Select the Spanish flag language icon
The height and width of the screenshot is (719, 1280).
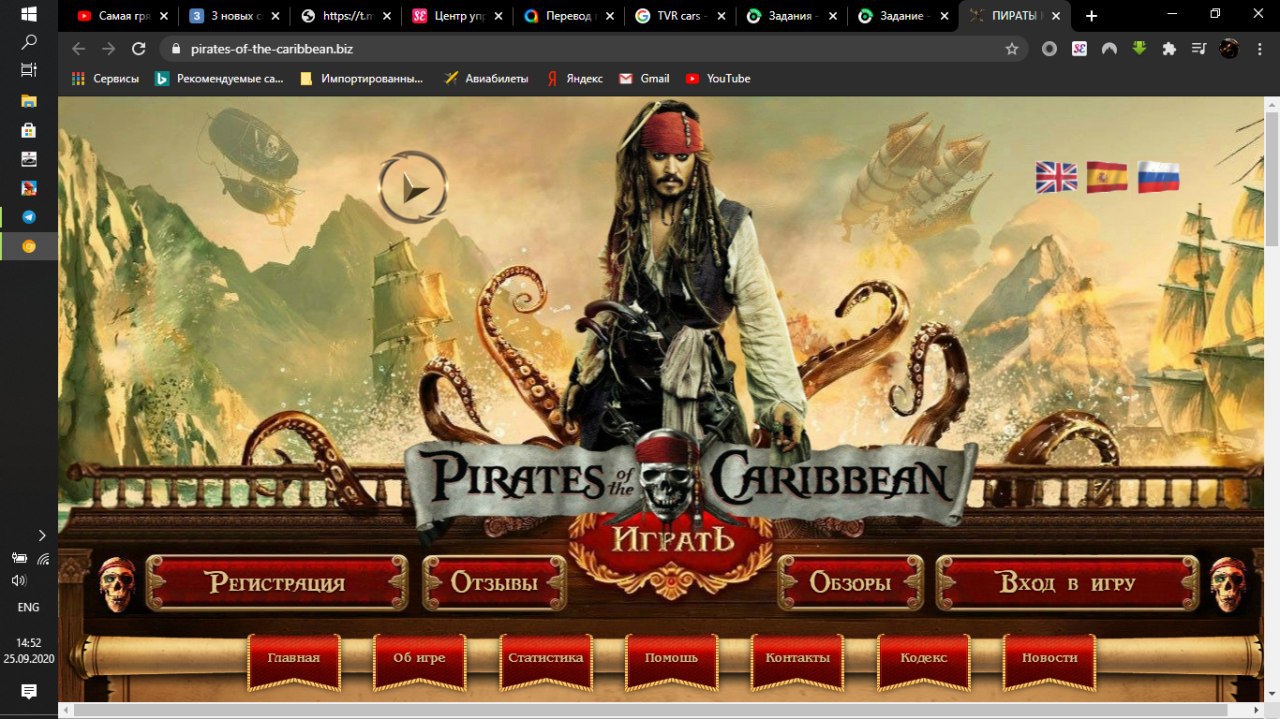point(1107,177)
